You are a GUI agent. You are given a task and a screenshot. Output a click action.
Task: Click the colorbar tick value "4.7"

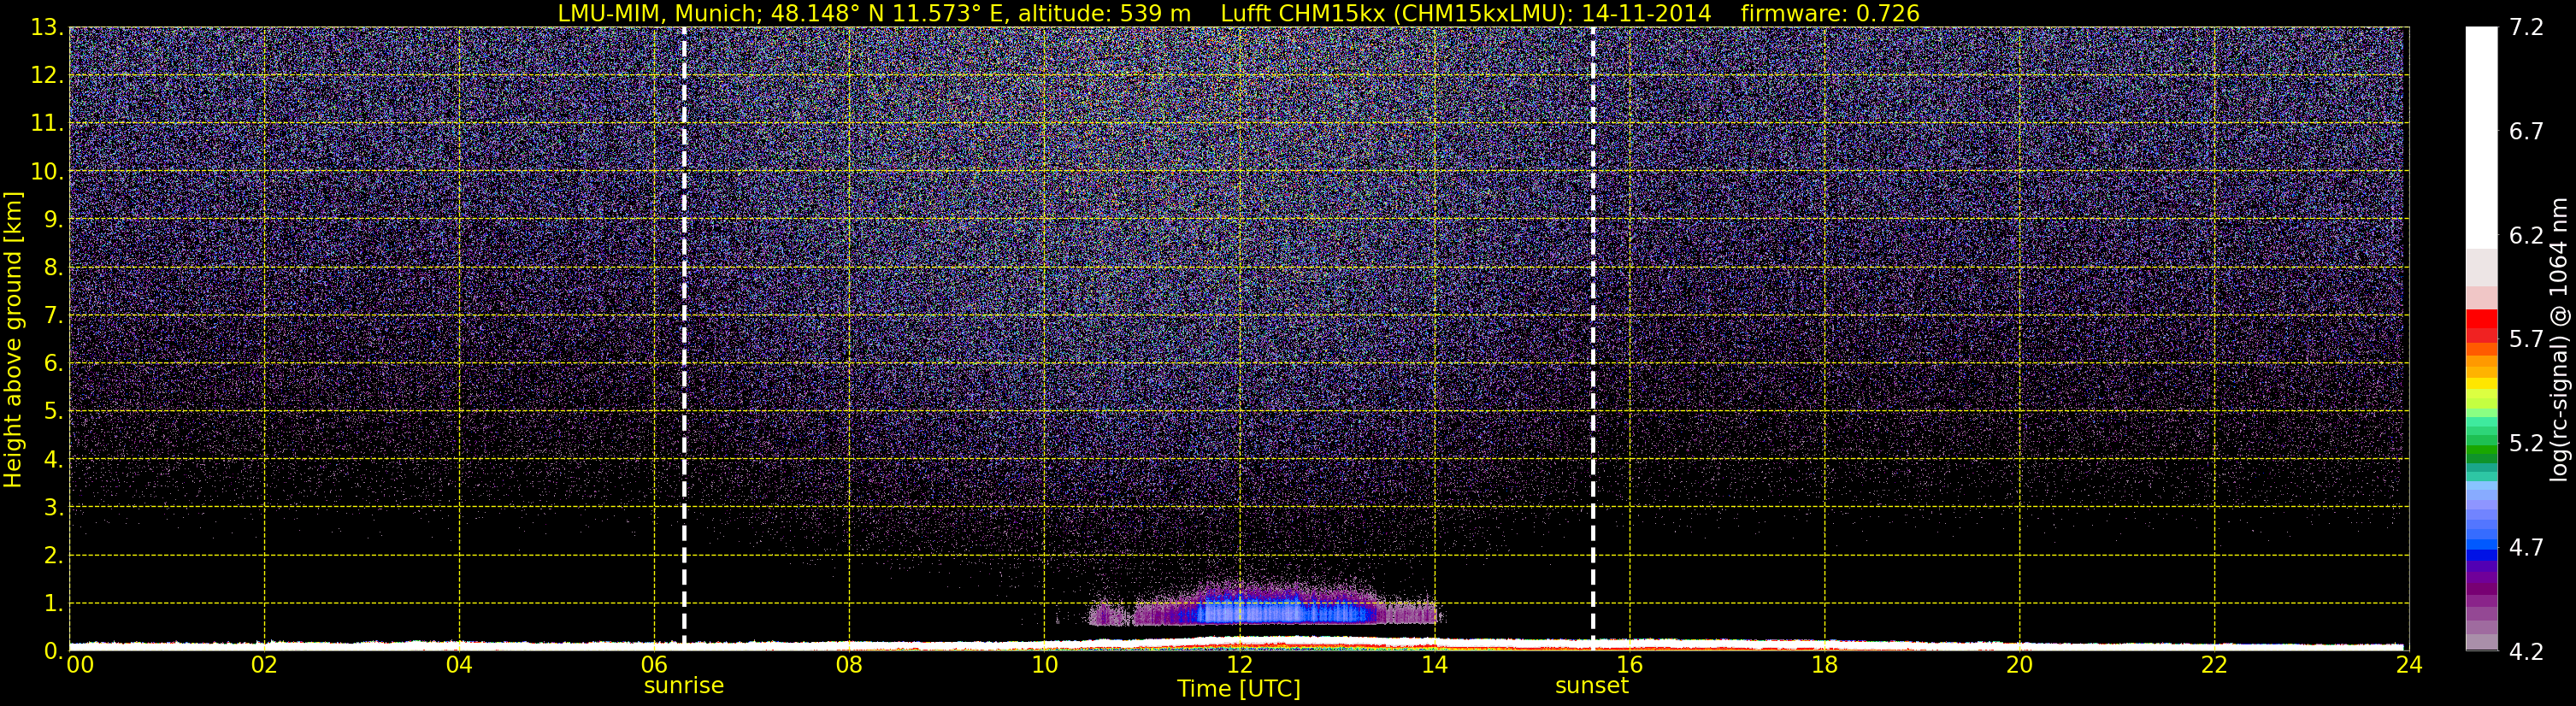point(2526,547)
